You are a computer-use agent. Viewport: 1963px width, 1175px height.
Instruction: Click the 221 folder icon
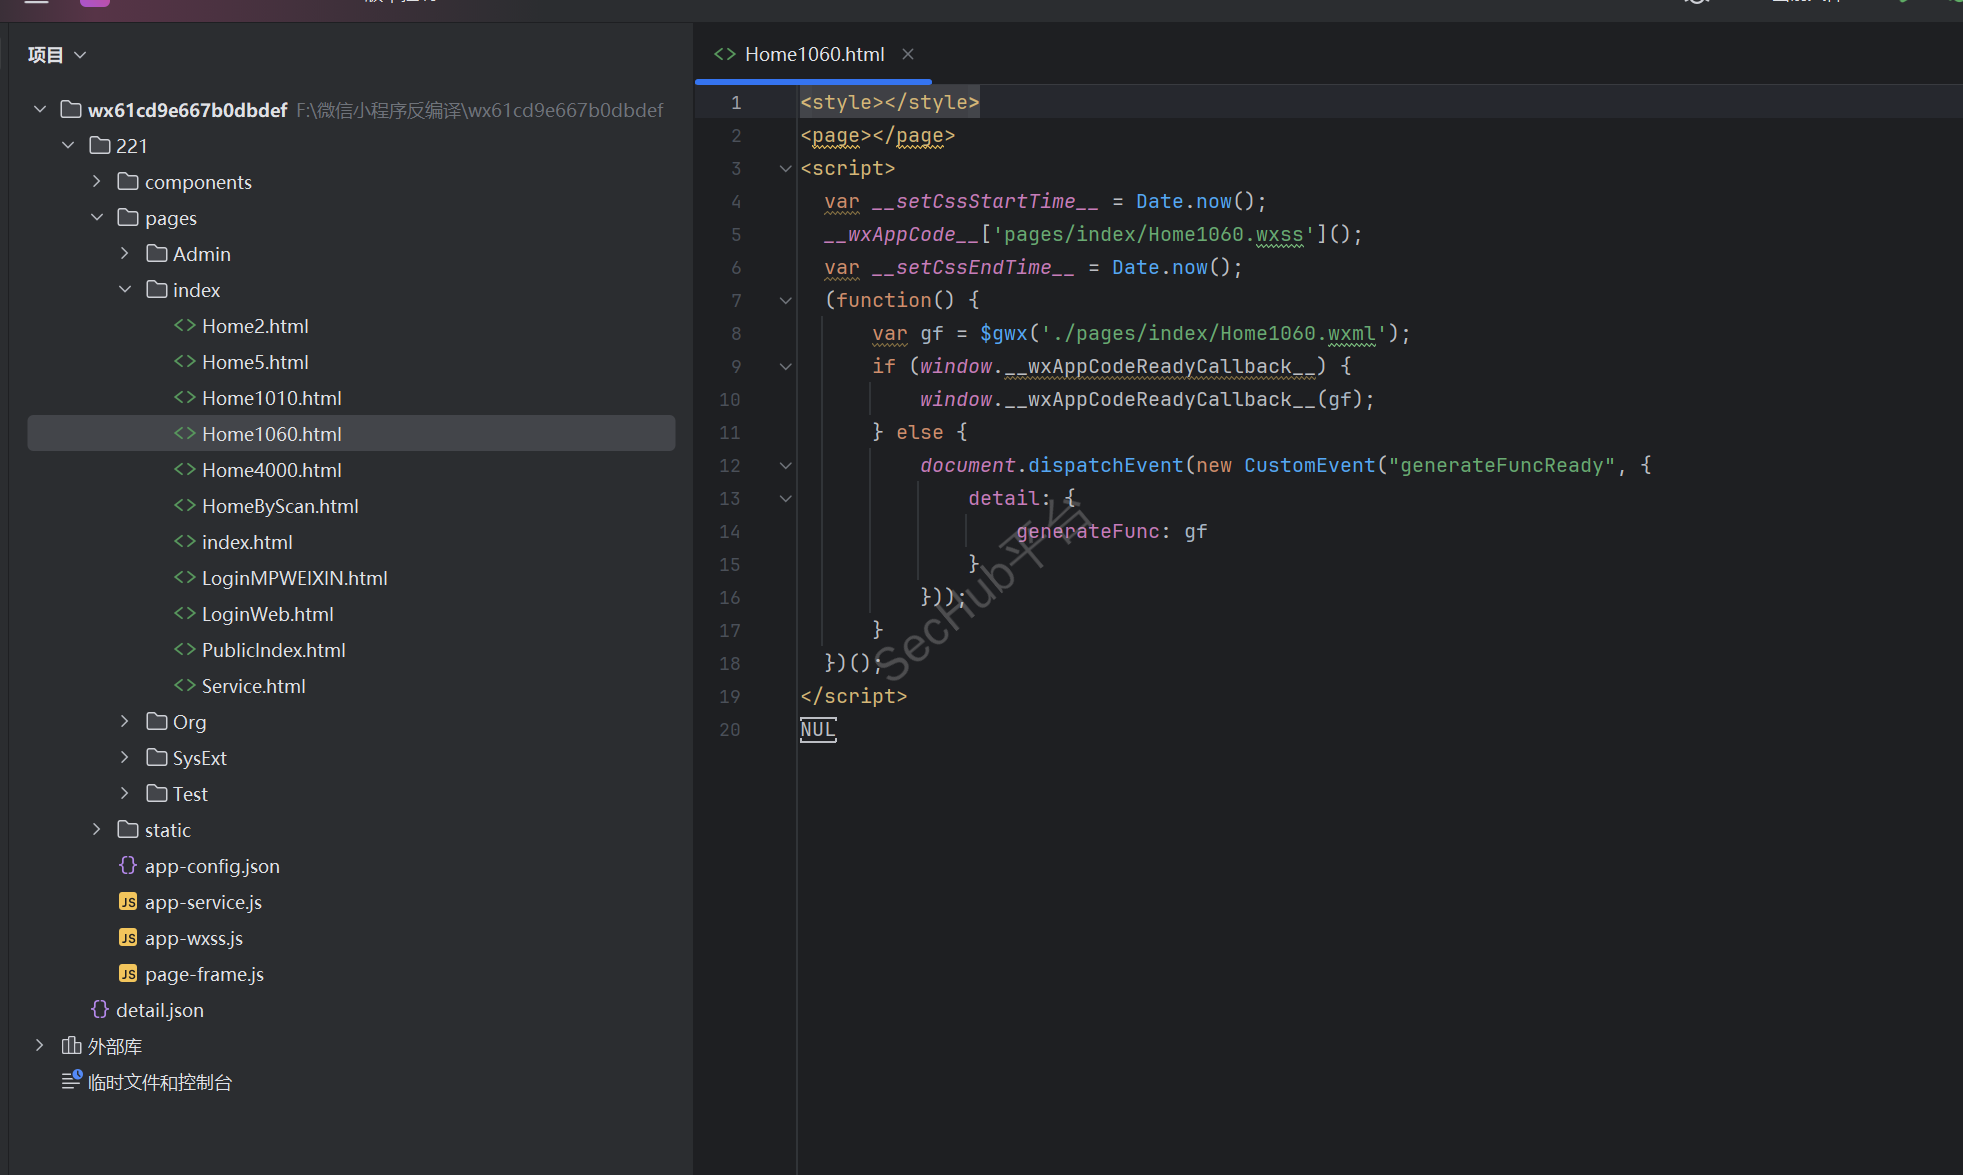click(x=99, y=145)
